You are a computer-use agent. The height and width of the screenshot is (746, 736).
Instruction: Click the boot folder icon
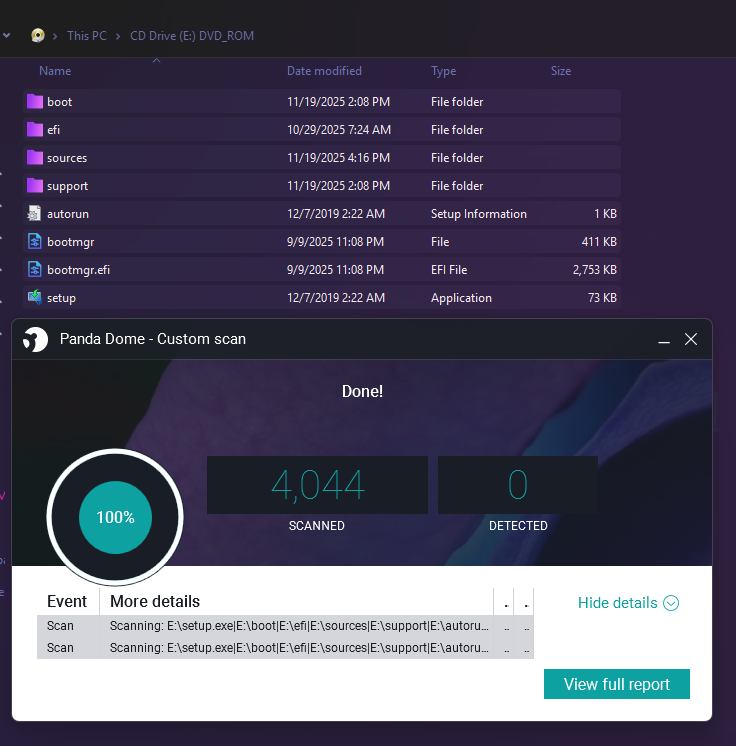(x=35, y=101)
